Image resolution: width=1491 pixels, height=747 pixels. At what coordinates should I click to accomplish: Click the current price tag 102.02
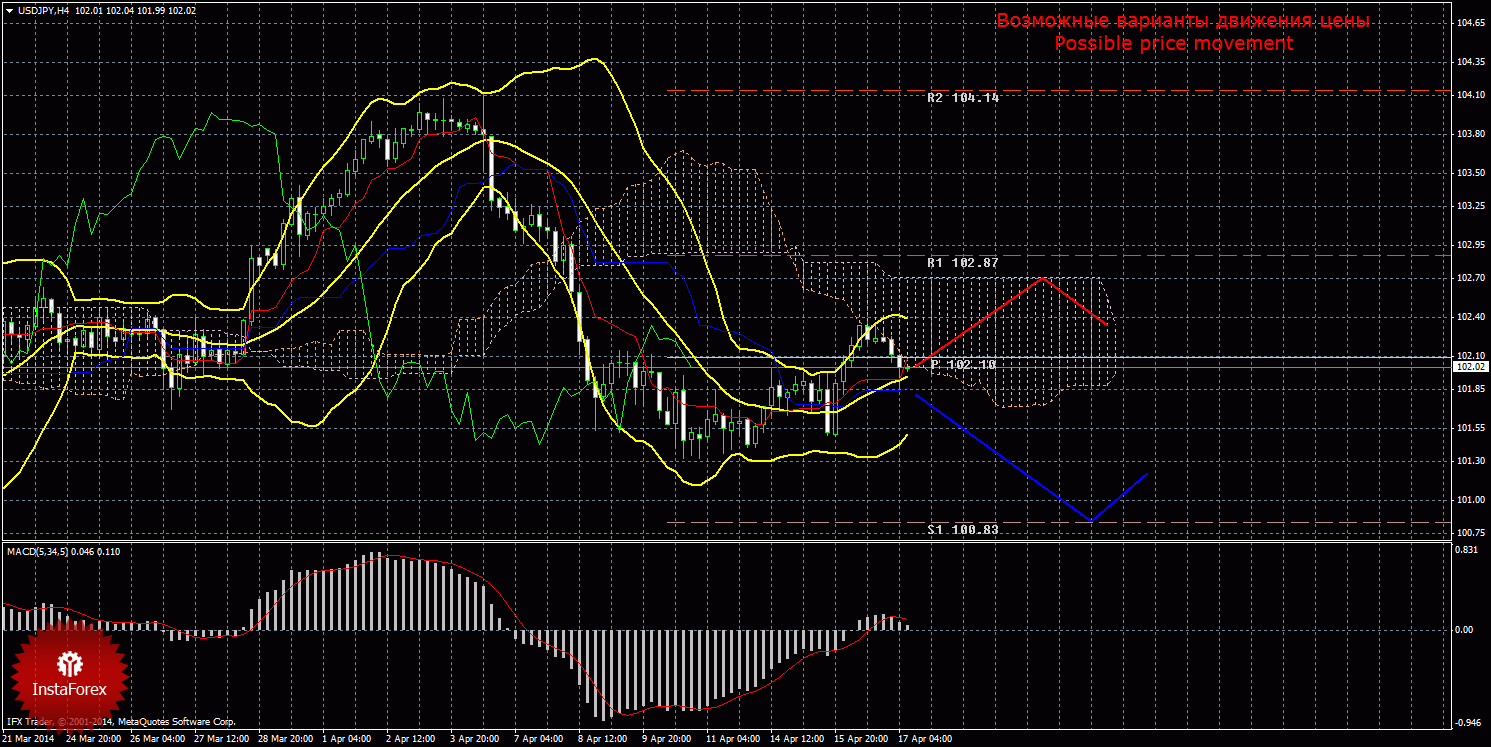[x=1469, y=367]
